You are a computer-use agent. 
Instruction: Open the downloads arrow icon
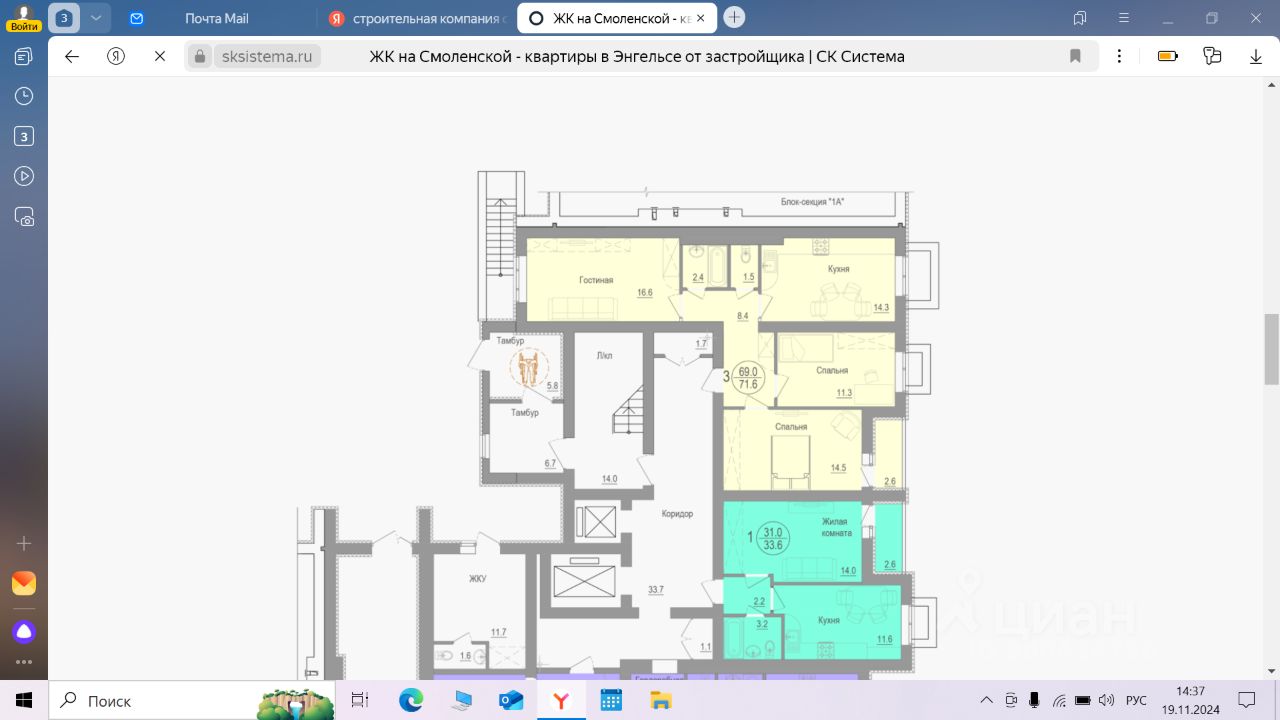click(1256, 57)
